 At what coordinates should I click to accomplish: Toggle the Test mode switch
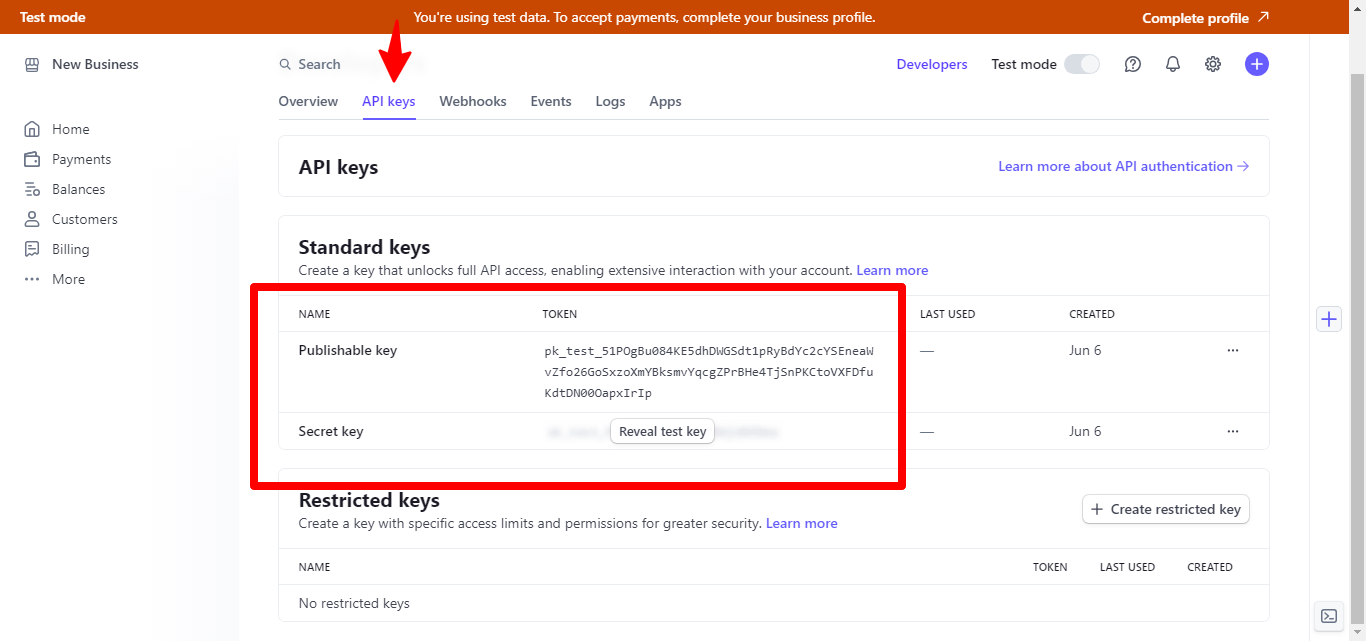[x=1081, y=64]
